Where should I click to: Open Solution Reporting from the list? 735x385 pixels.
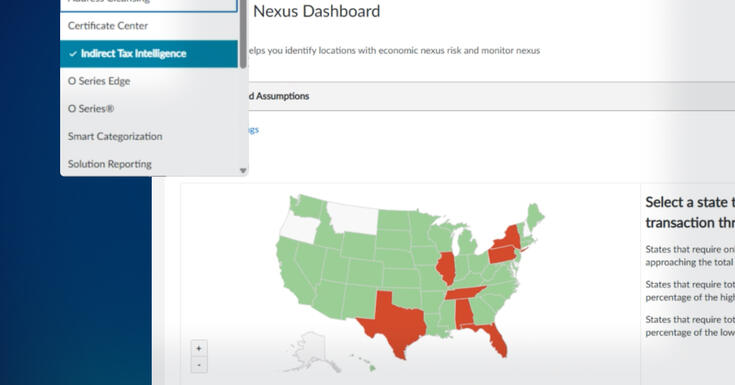(149, 164)
